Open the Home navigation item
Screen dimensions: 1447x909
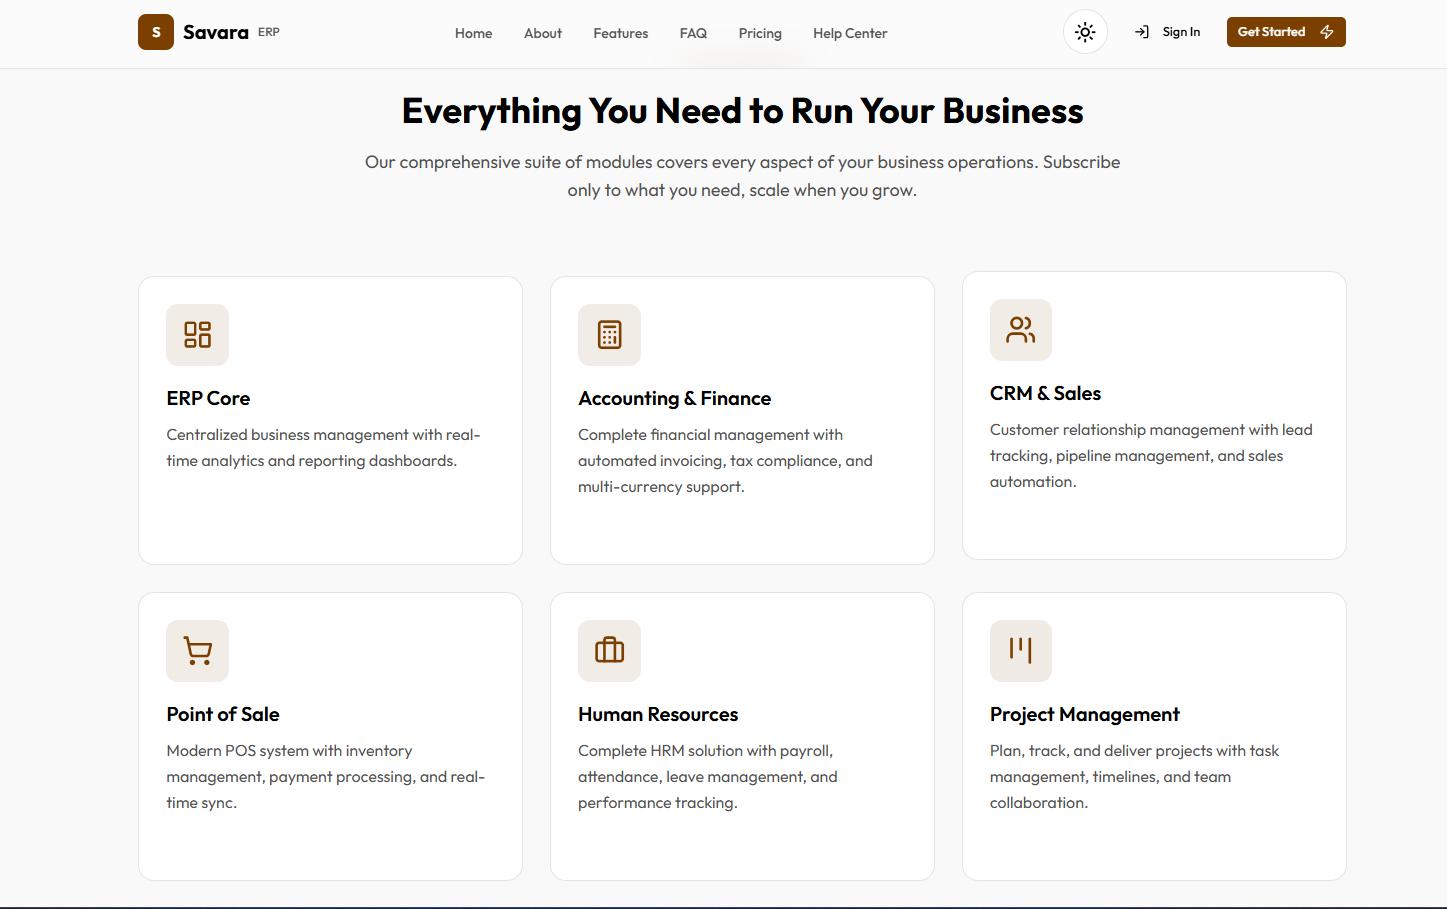point(473,33)
